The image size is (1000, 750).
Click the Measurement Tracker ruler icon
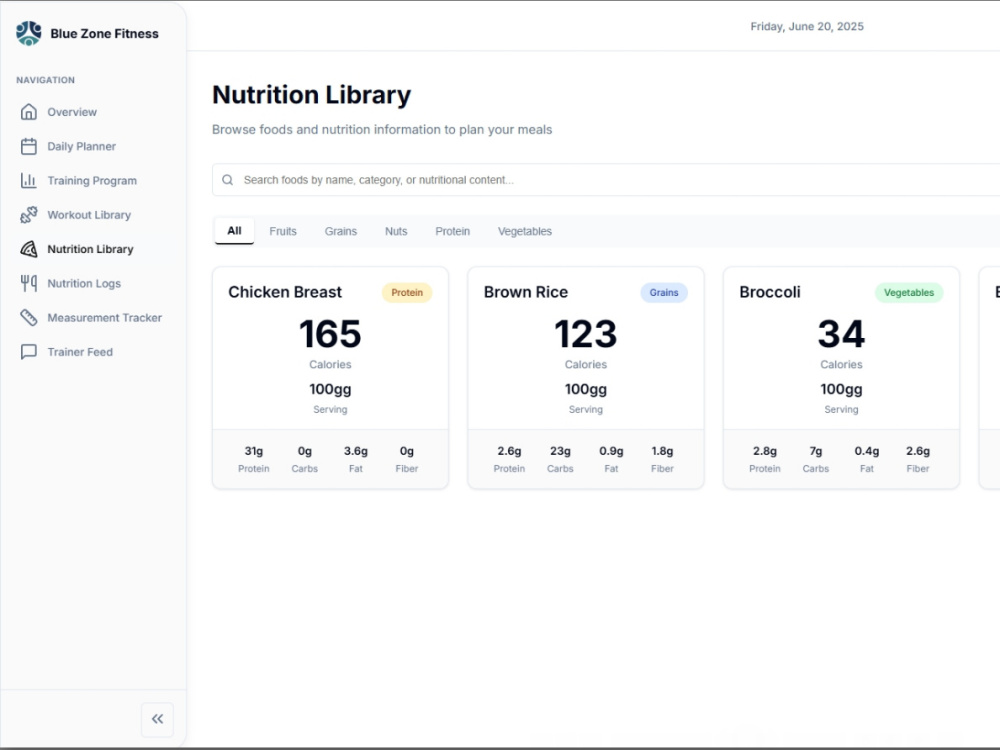coord(29,318)
